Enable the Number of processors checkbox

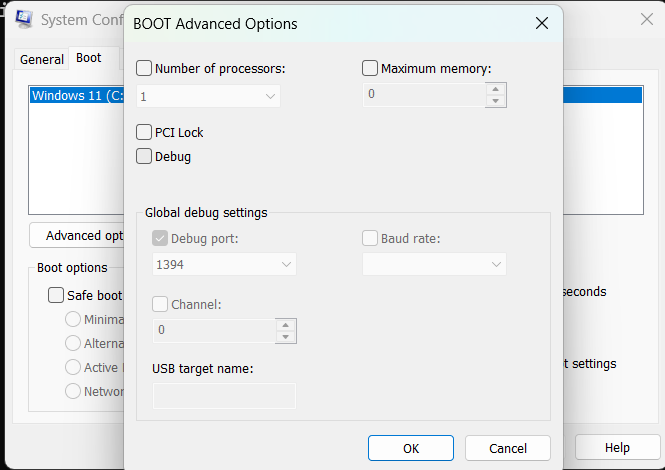click(x=144, y=68)
